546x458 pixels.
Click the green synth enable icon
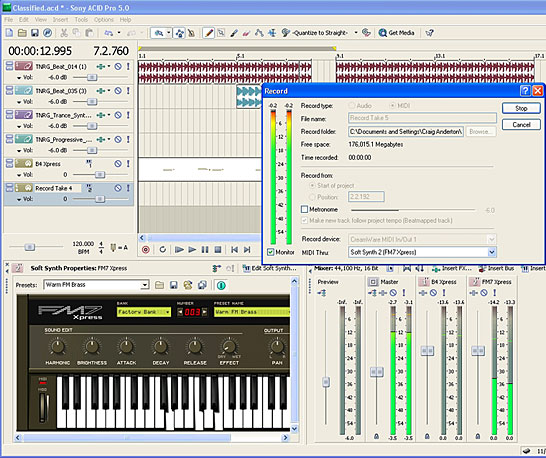coord(221,285)
